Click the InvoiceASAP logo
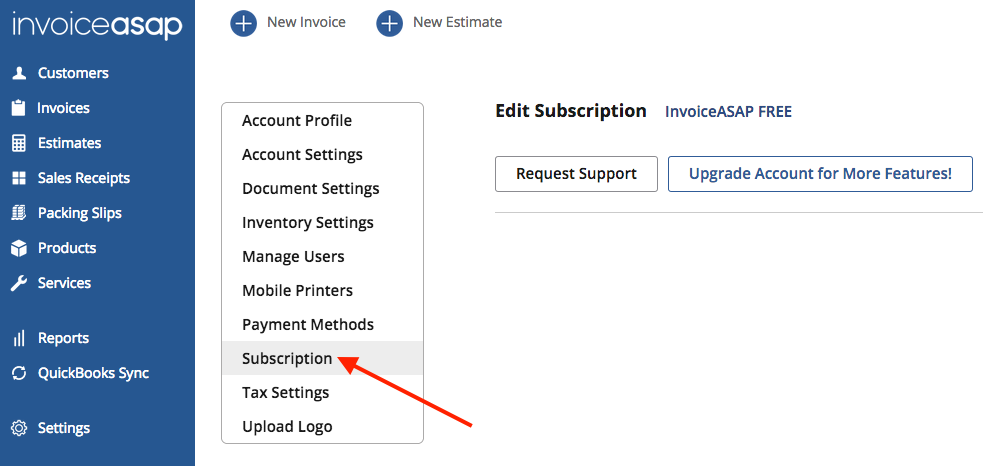 [x=97, y=25]
